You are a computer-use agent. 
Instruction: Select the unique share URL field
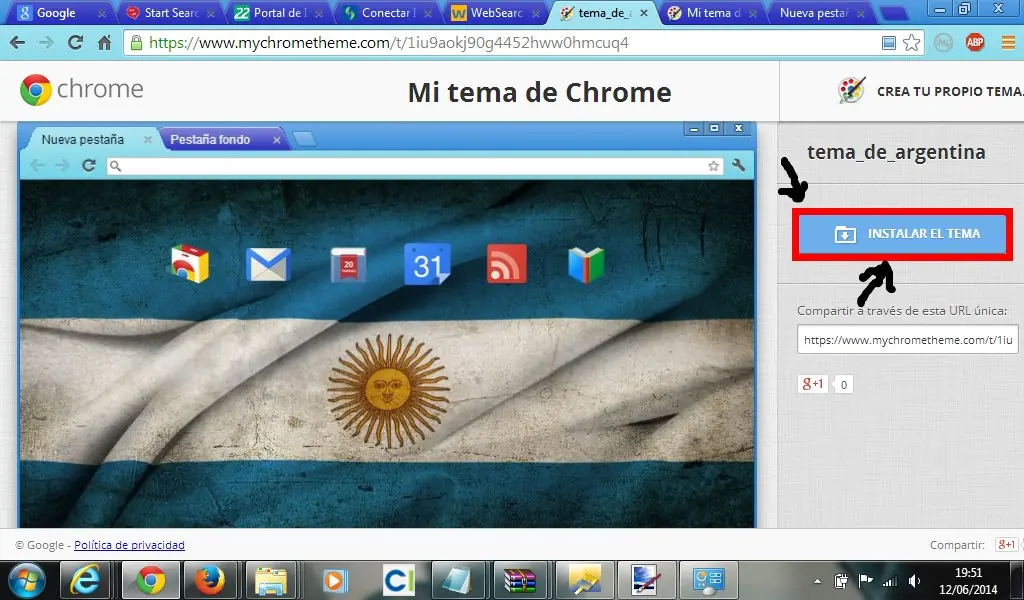tap(907, 340)
